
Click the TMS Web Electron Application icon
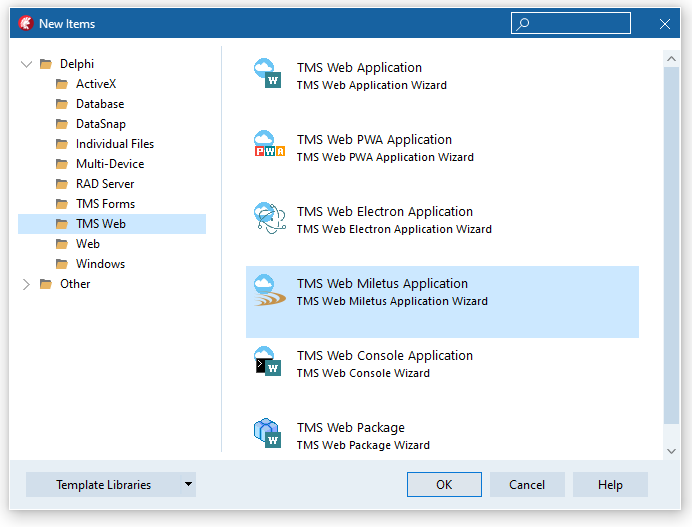[269, 218]
